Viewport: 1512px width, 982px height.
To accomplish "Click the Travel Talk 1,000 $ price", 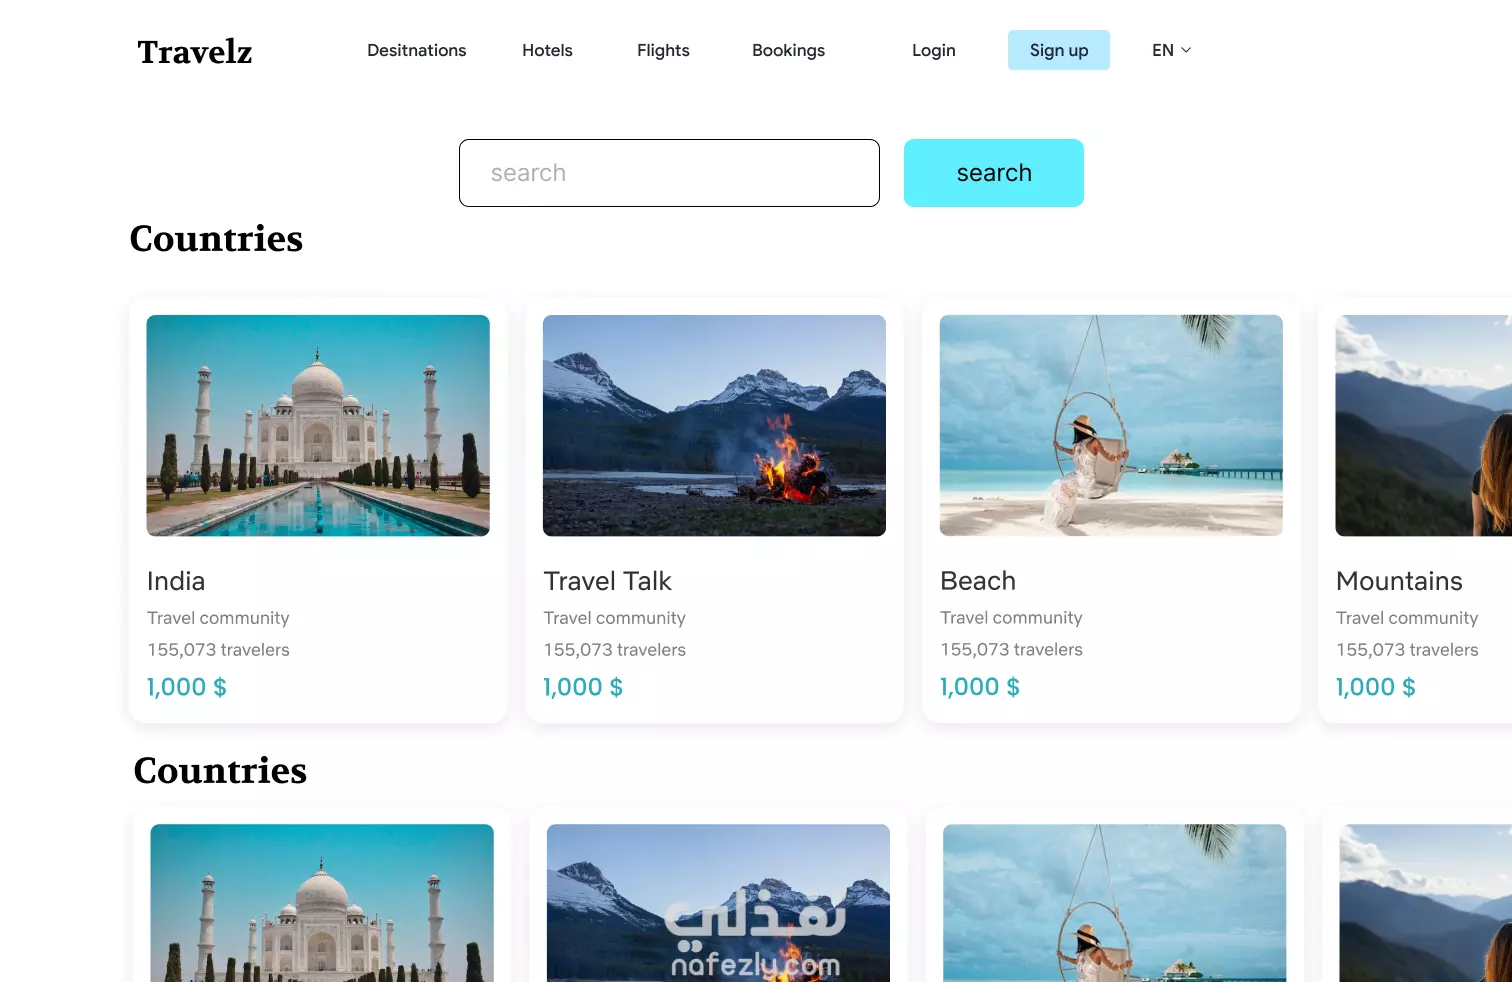I will point(583,687).
